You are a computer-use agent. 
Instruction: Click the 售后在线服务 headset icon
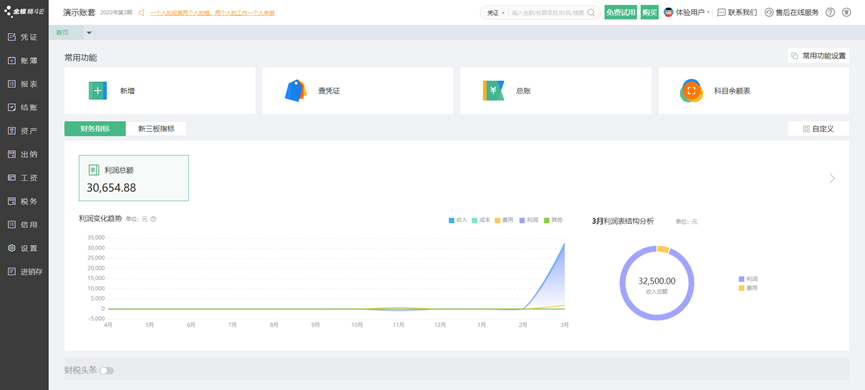pyautogui.click(x=769, y=12)
